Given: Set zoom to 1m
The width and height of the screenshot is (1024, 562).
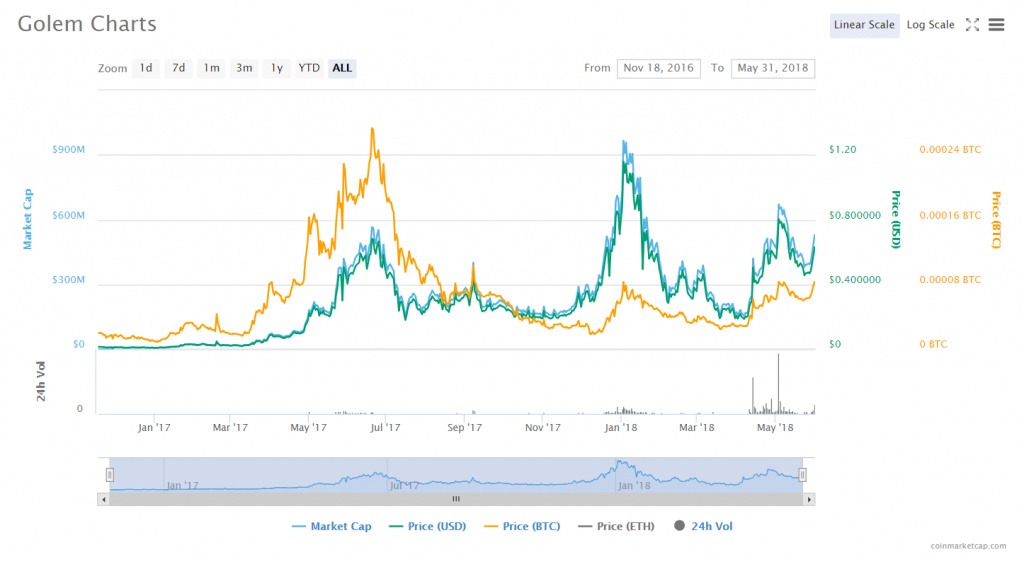Looking at the screenshot, I should pos(211,68).
